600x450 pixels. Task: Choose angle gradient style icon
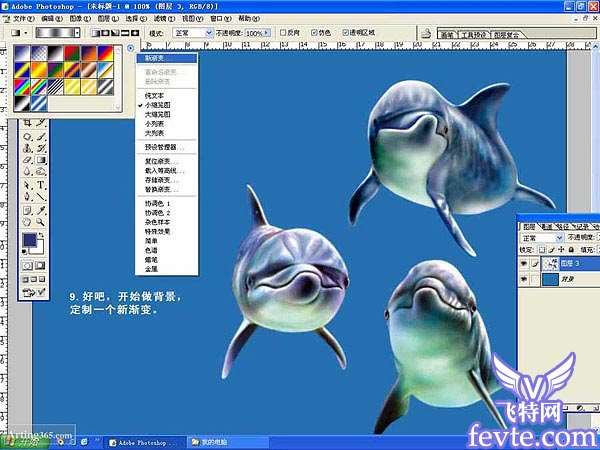[x=115, y=33]
